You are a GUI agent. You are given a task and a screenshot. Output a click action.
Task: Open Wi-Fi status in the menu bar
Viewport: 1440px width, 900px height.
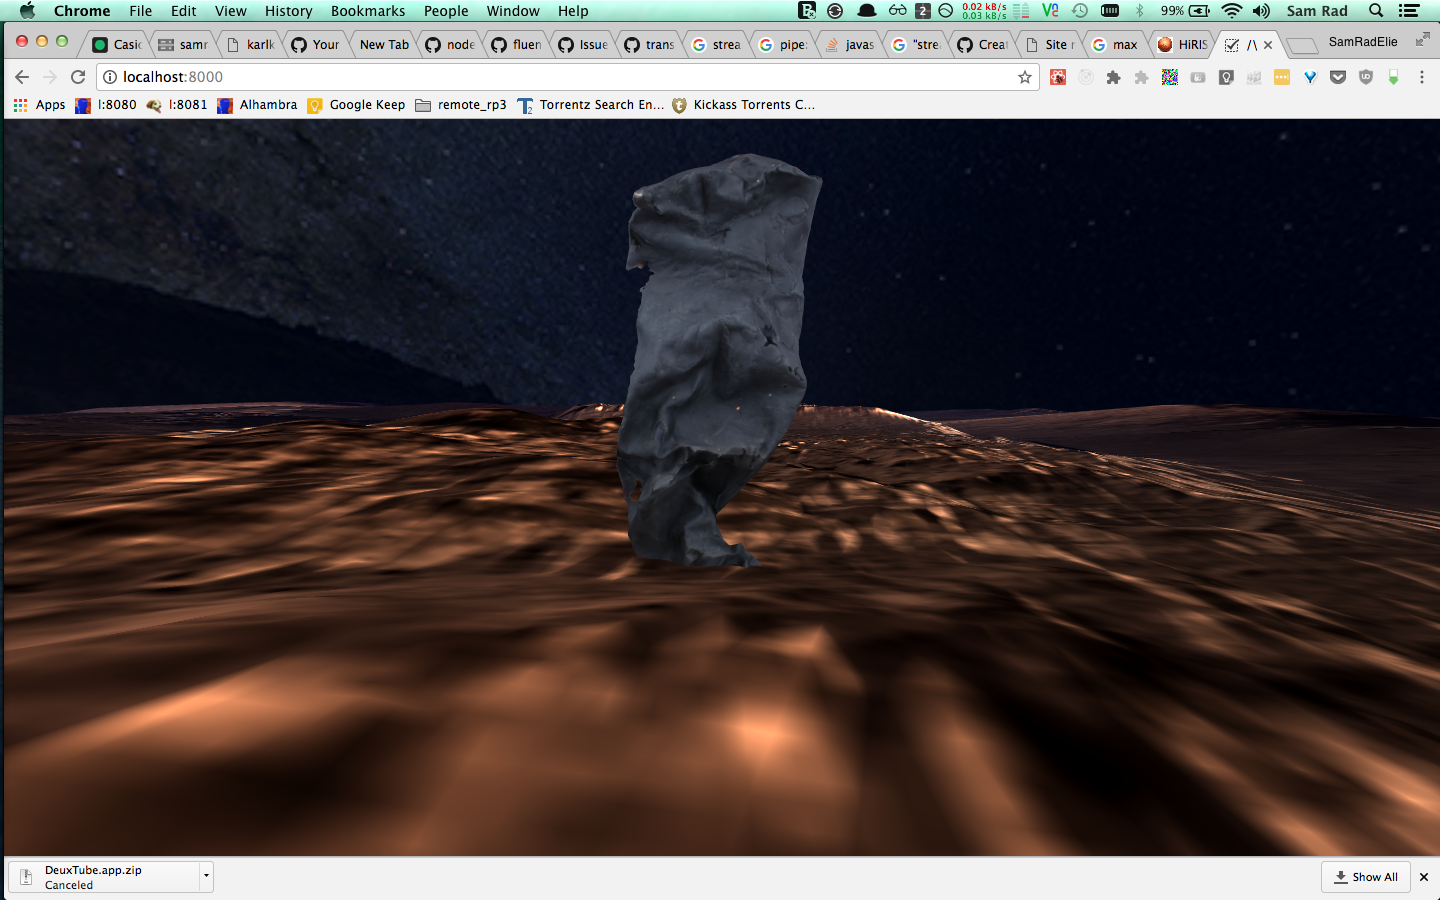1232,11
